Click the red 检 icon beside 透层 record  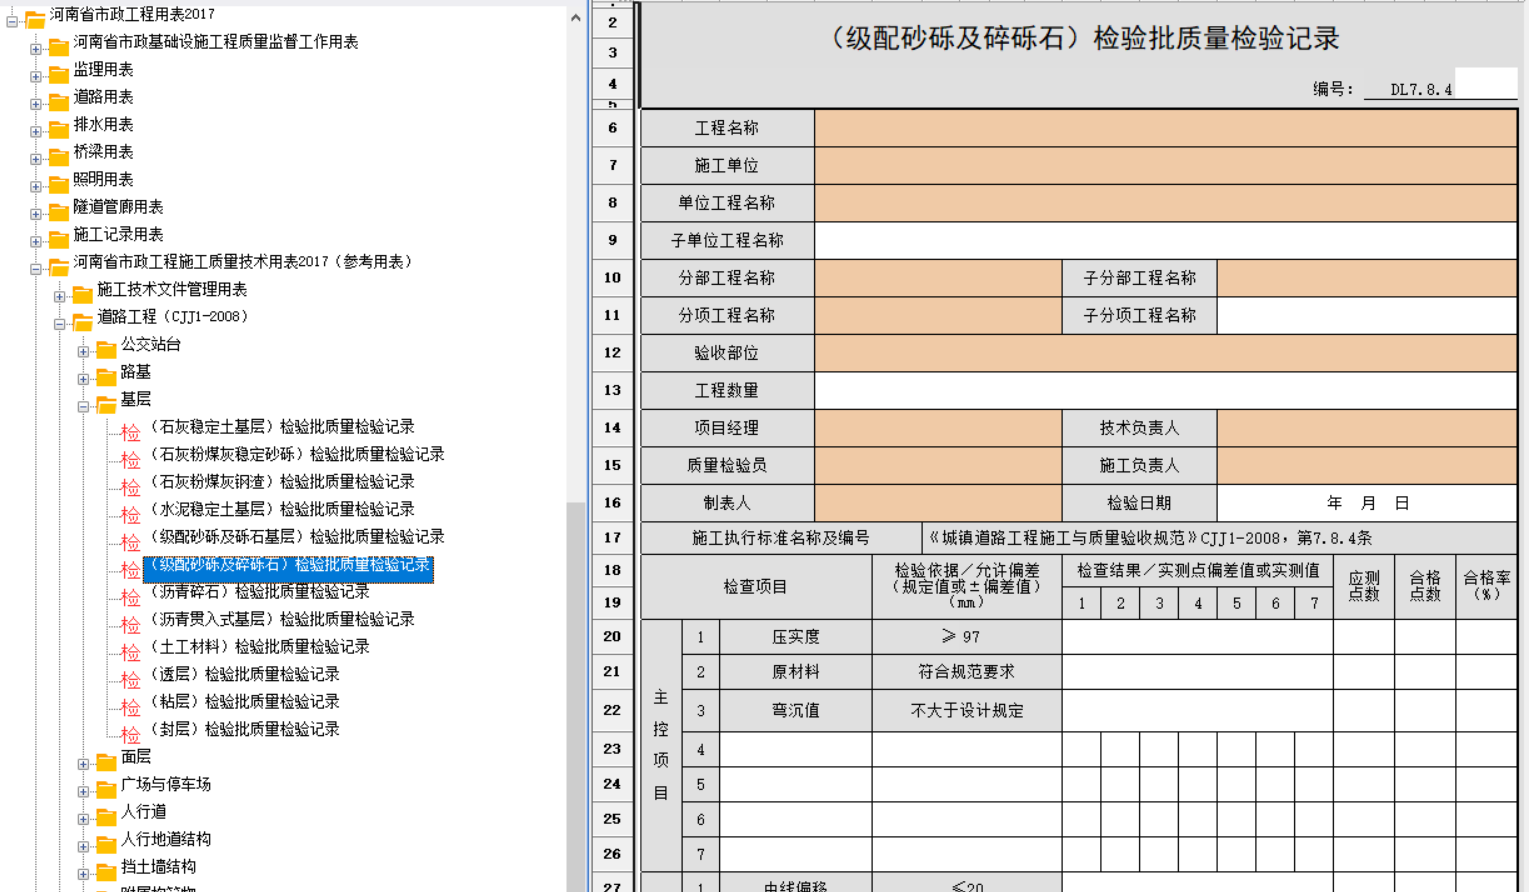point(130,680)
